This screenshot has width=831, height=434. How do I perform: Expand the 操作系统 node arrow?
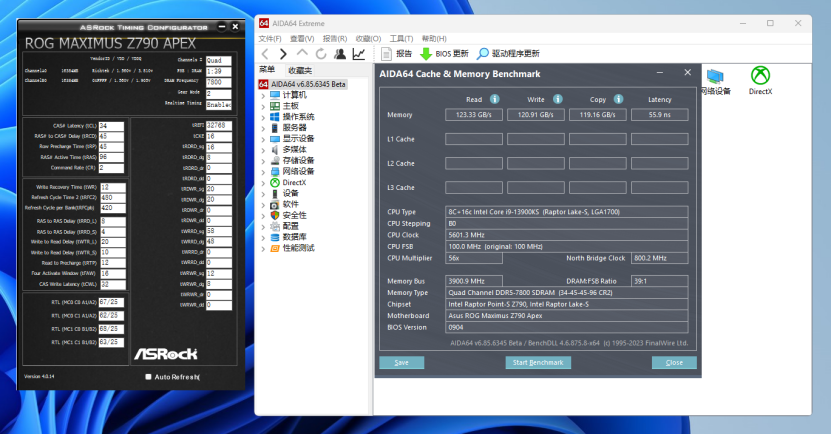point(263,117)
